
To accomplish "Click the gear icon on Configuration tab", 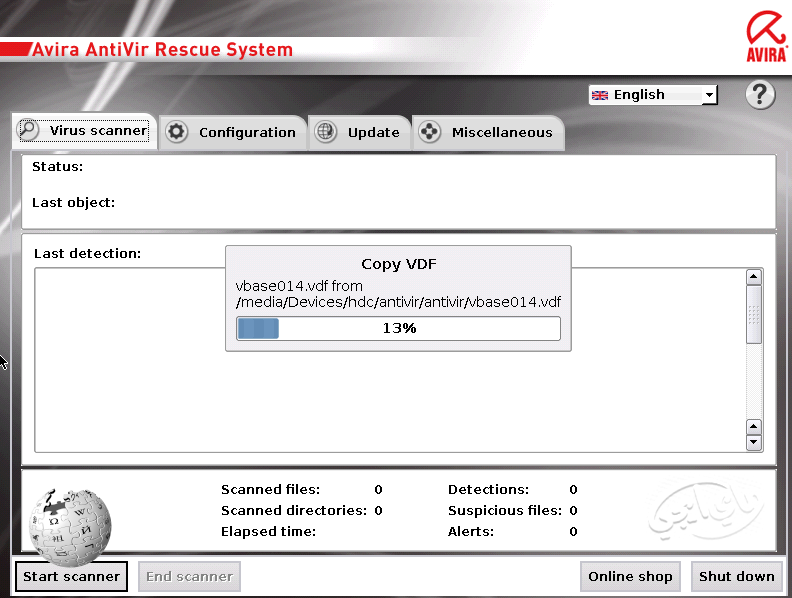I will pyautogui.click(x=177, y=132).
